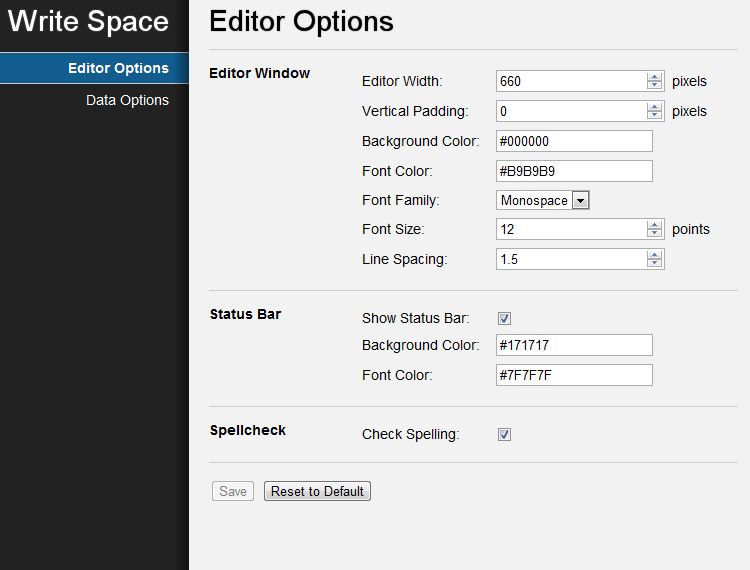Edit the editor Background Color #000000 field
The width and height of the screenshot is (750, 570).
tap(574, 141)
